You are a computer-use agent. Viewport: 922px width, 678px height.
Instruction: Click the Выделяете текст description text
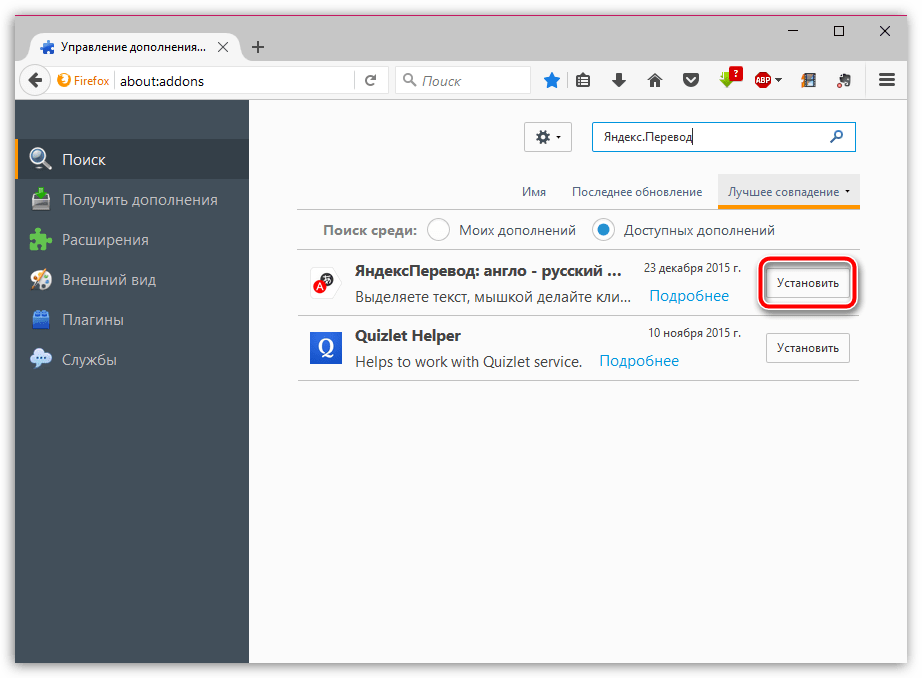[493, 297]
